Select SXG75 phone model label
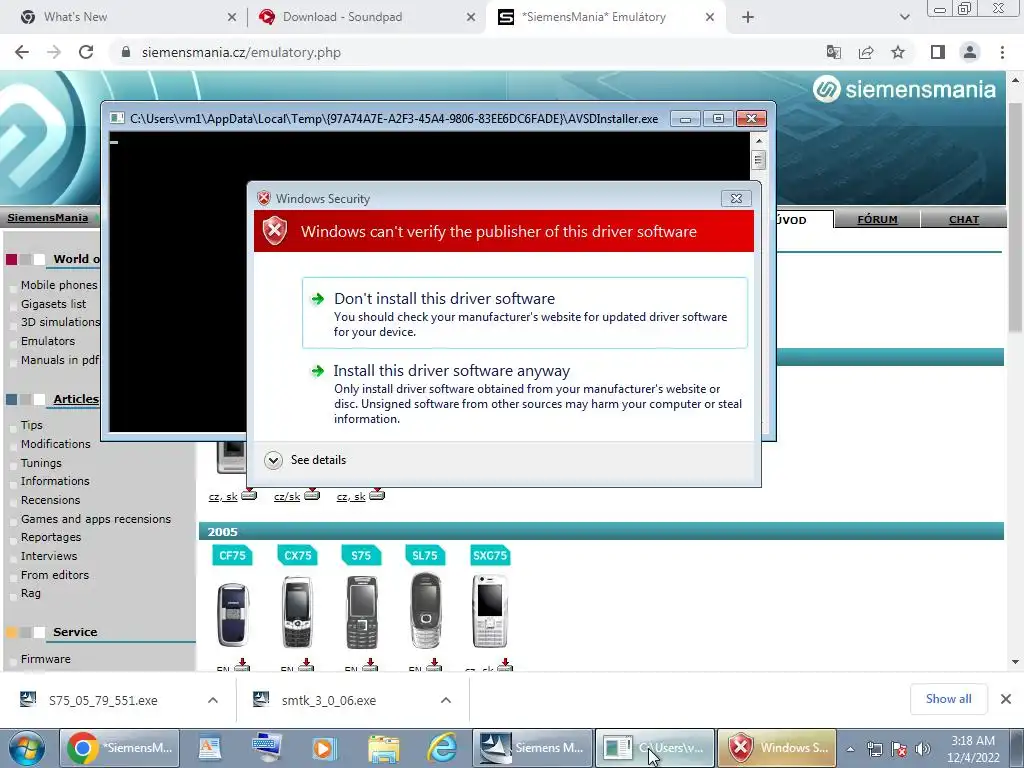 (490, 556)
